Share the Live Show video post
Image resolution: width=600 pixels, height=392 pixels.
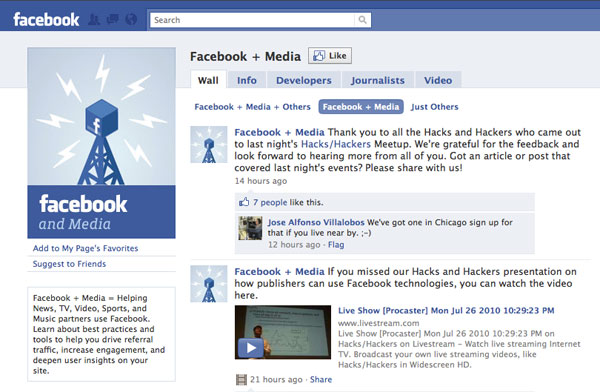[x=321, y=379]
